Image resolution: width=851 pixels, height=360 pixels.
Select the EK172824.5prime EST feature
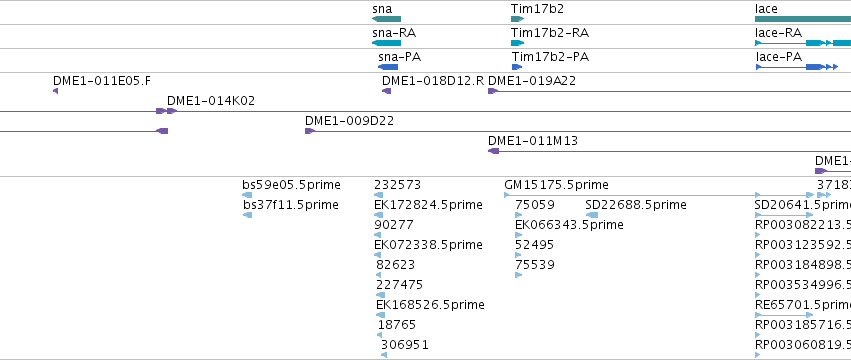(379, 215)
